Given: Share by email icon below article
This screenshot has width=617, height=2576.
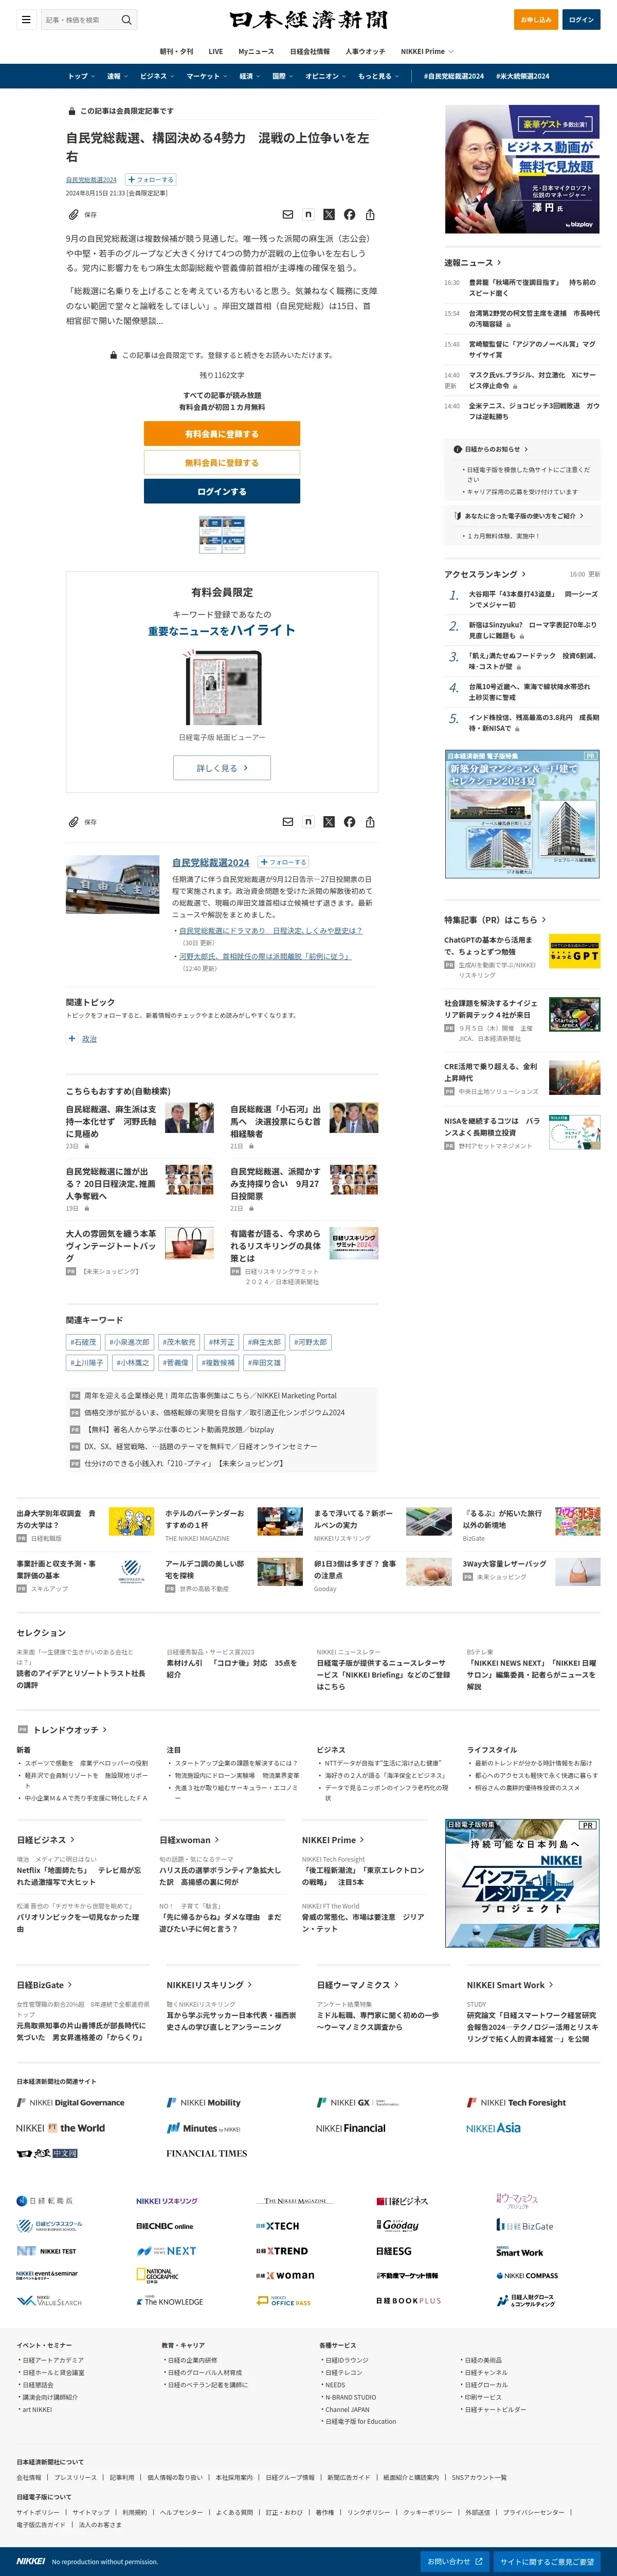Looking at the screenshot, I should [287, 822].
